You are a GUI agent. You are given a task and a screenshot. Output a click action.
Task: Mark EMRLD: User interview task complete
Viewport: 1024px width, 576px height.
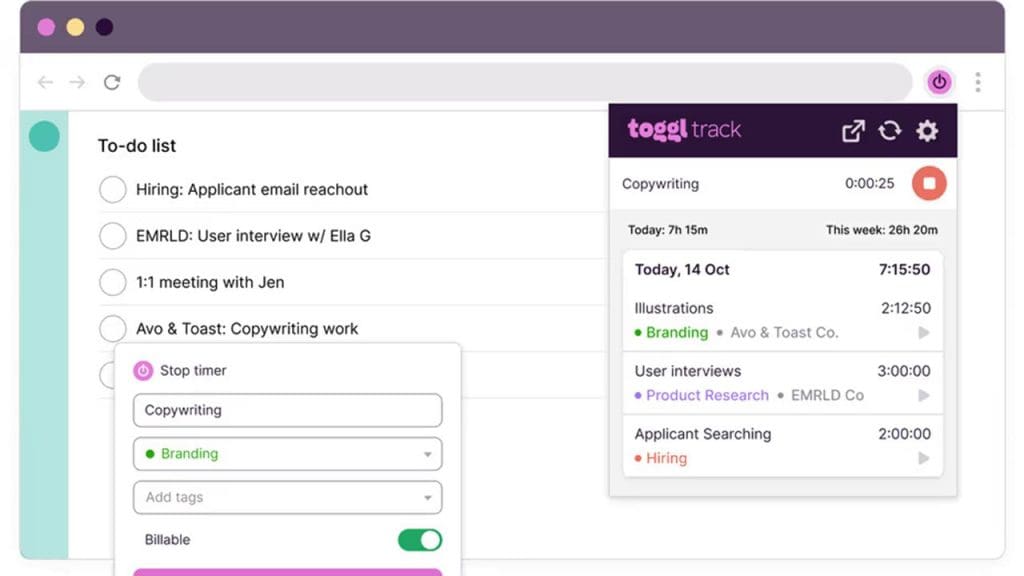[113, 236]
